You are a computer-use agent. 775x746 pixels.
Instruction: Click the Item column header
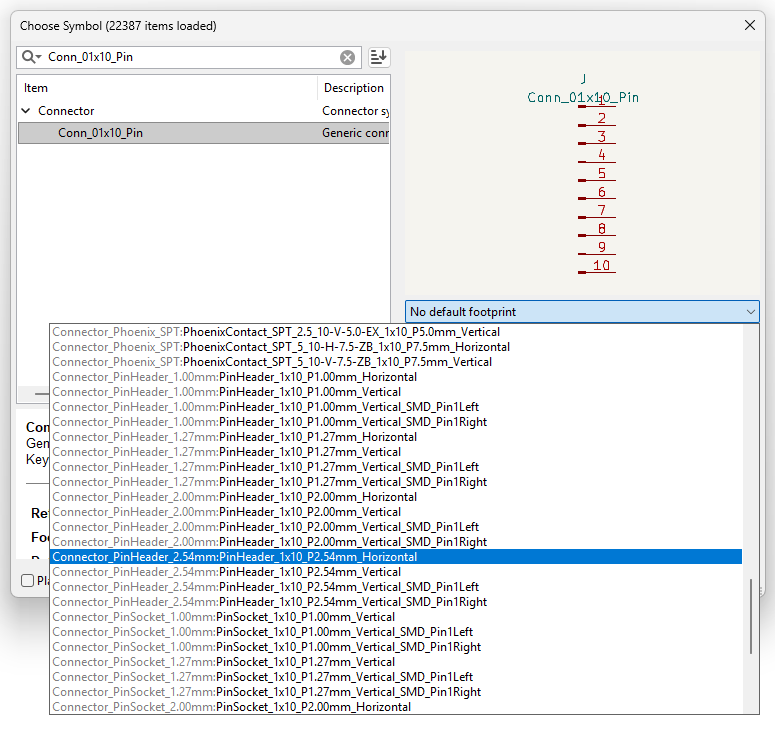point(36,88)
